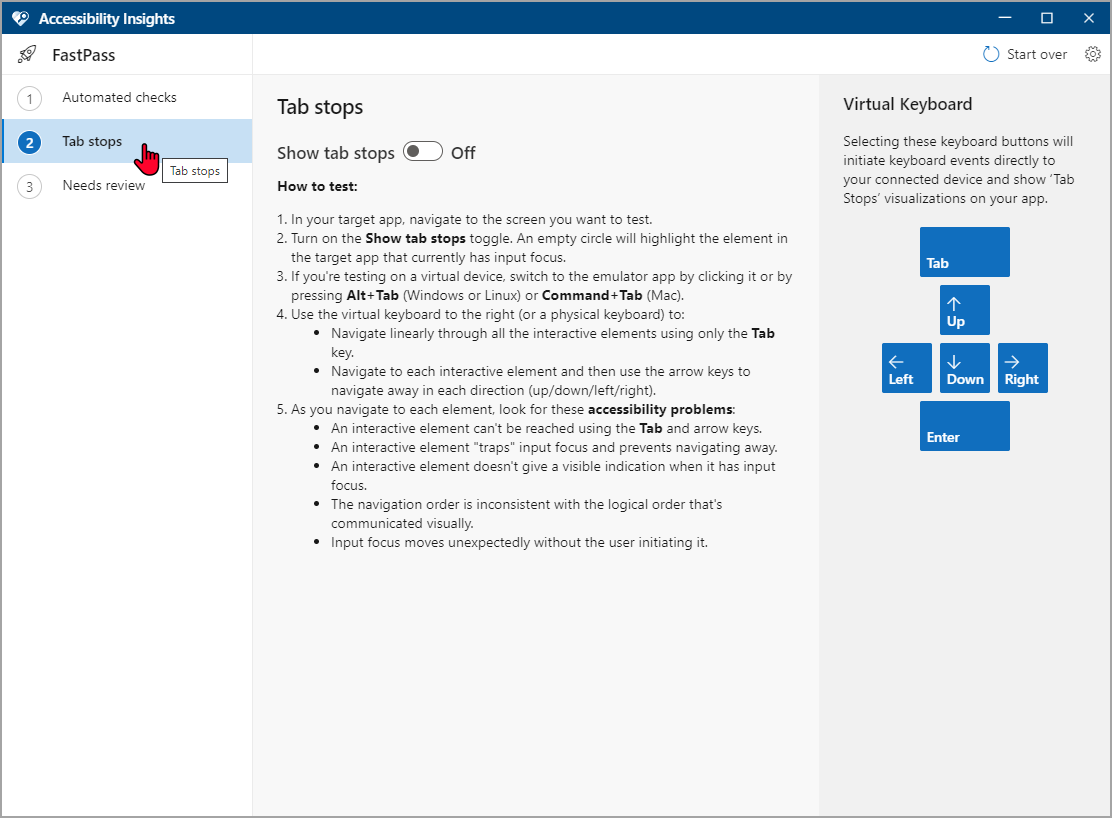Screen dimensions: 1112x818
Task: Click the FastPass title text
Action: coord(84,55)
